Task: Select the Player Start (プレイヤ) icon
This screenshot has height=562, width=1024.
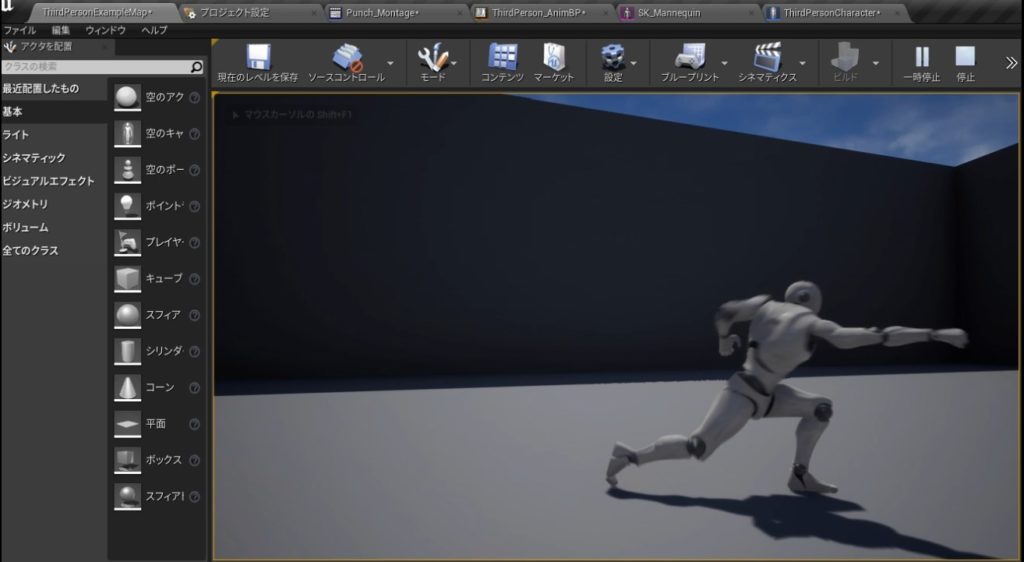Action: (x=127, y=242)
